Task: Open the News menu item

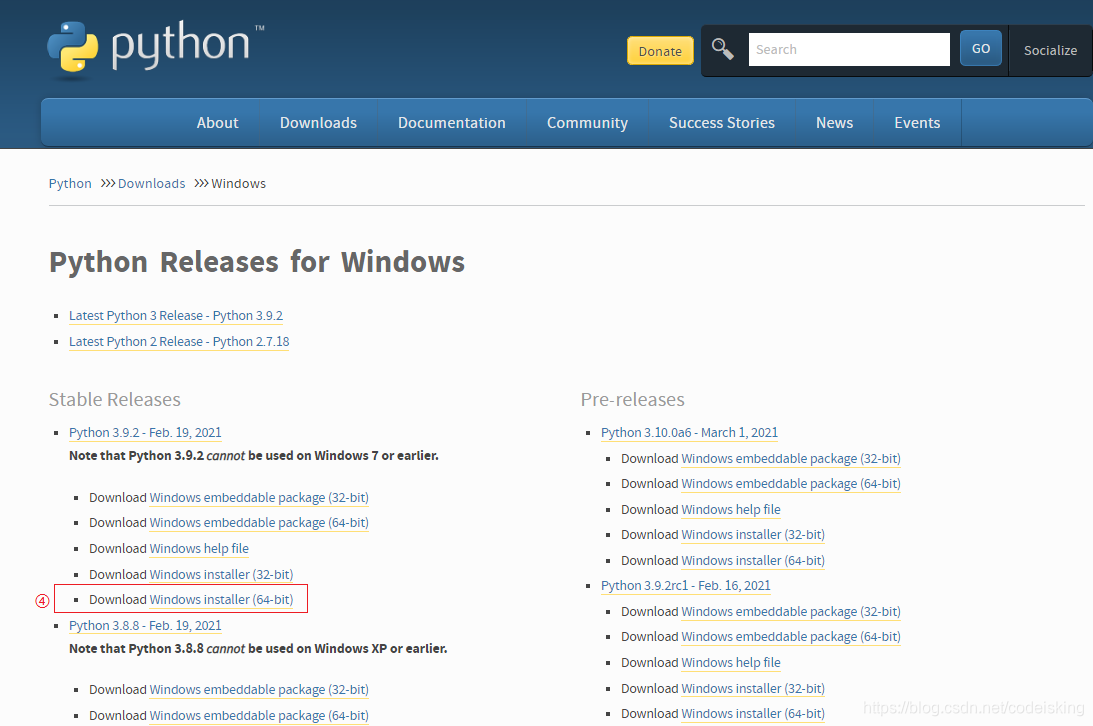Action: point(834,123)
